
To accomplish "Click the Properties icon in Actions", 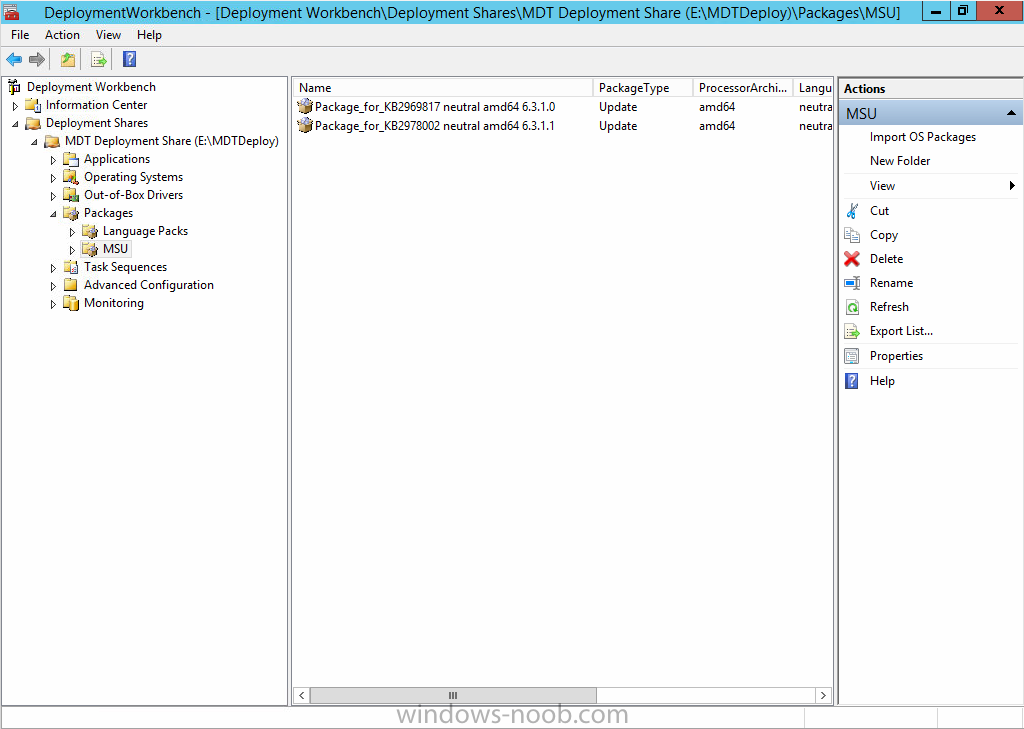I will click(x=852, y=356).
